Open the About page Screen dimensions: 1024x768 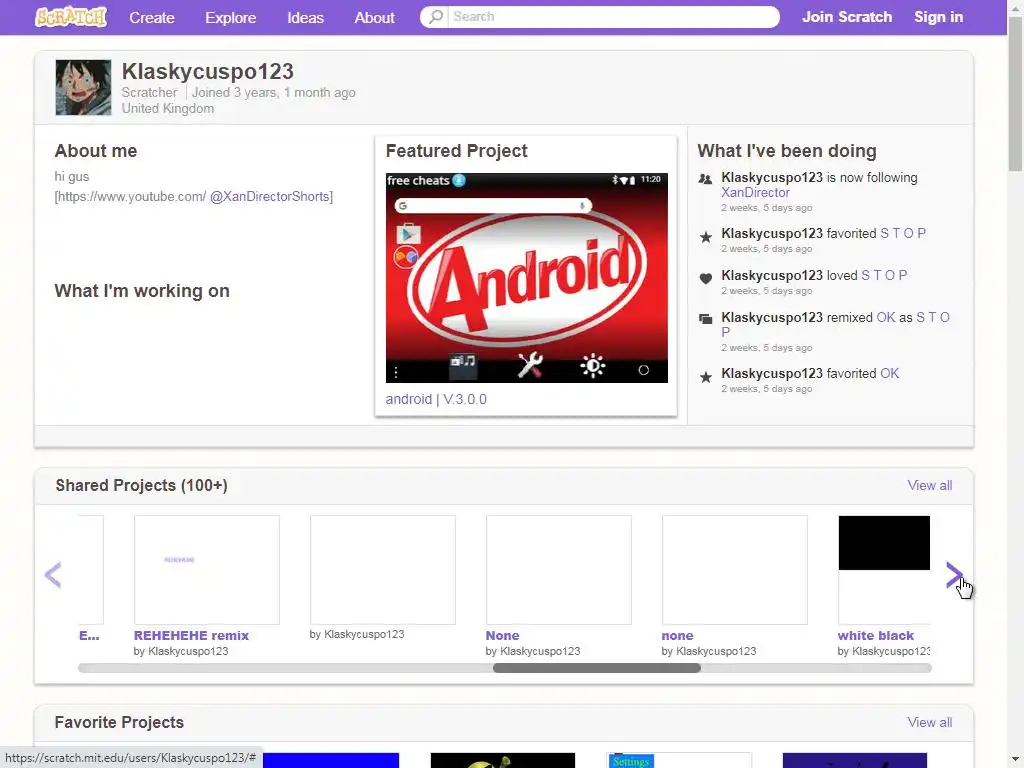click(x=374, y=18)
